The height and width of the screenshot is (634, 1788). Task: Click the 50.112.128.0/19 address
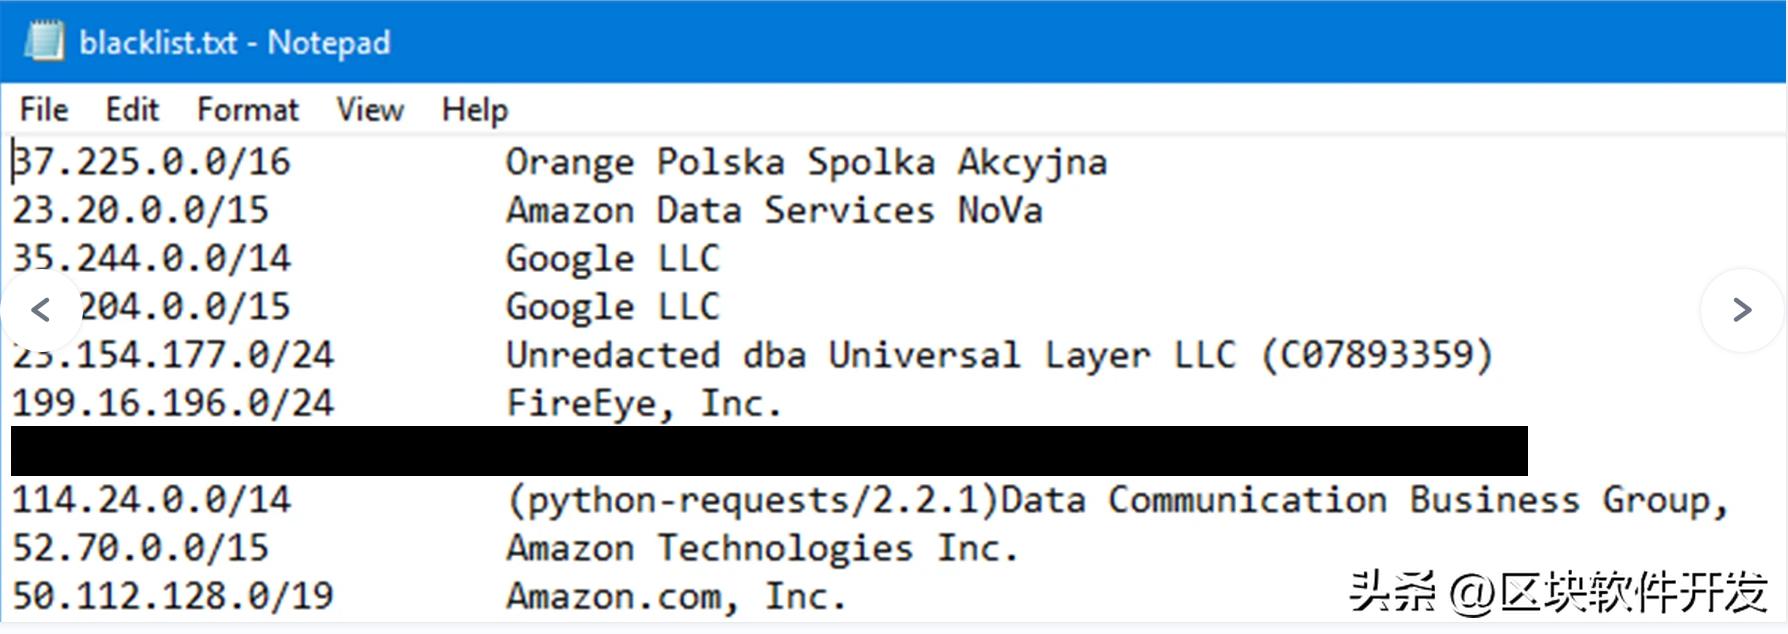tap(173, 596)
